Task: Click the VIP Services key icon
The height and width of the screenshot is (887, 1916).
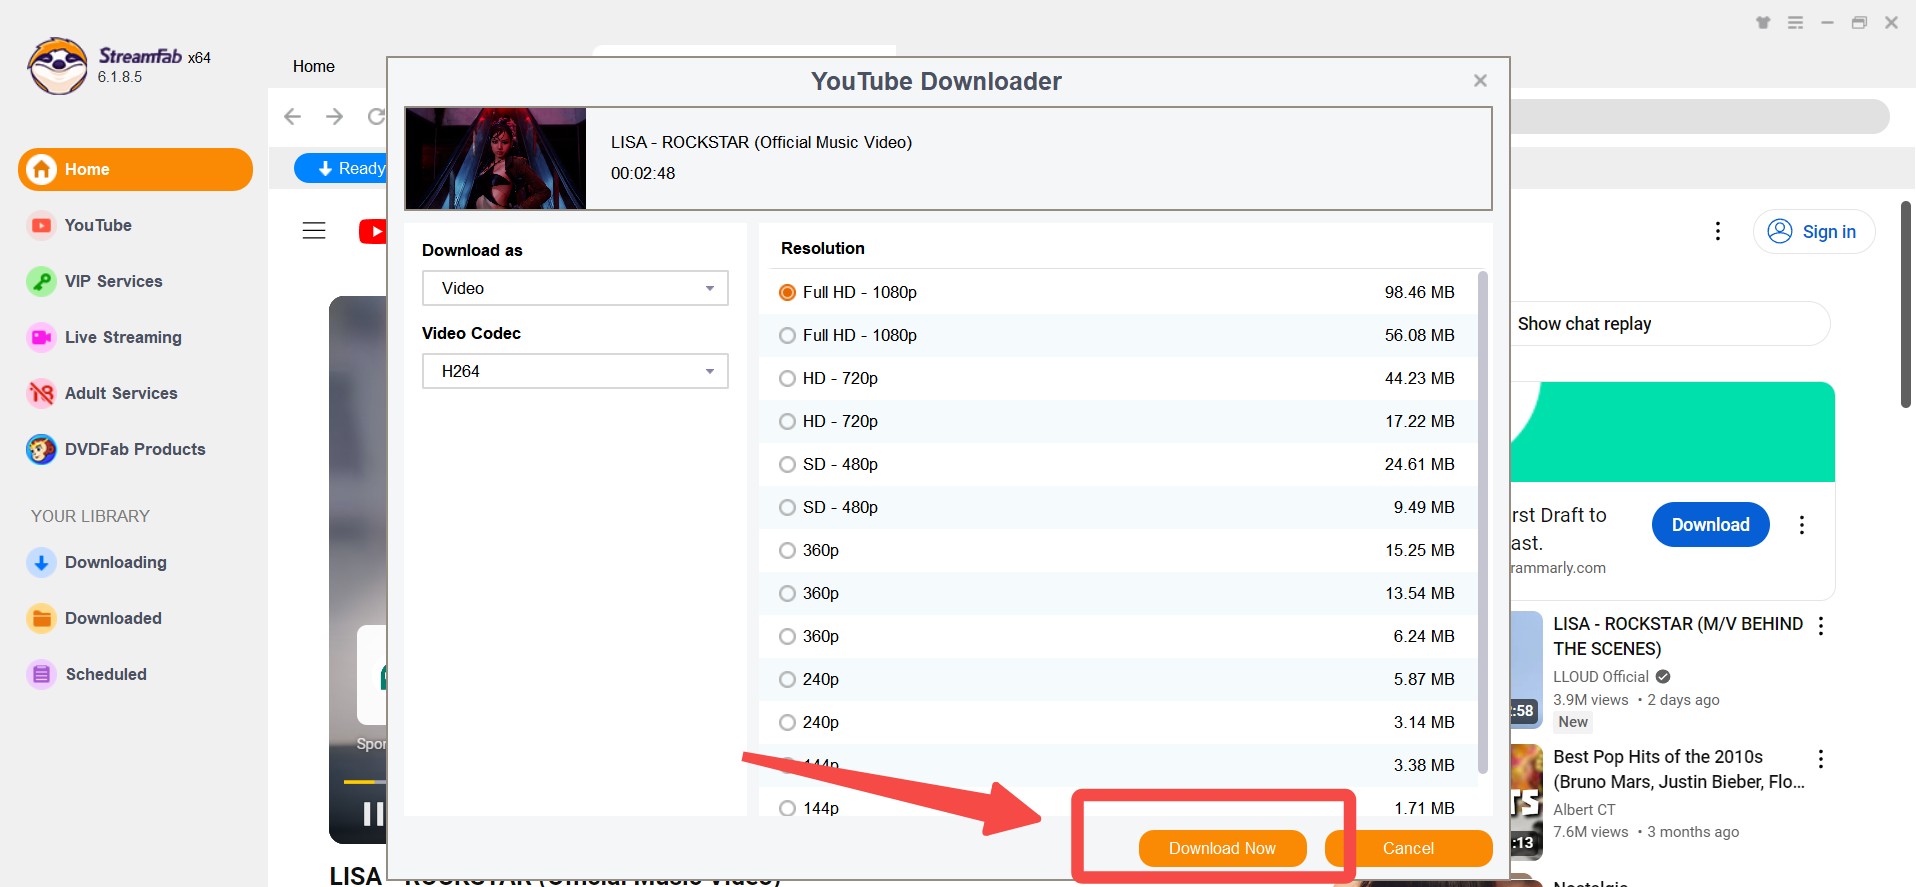Action: tap(41, 281)
